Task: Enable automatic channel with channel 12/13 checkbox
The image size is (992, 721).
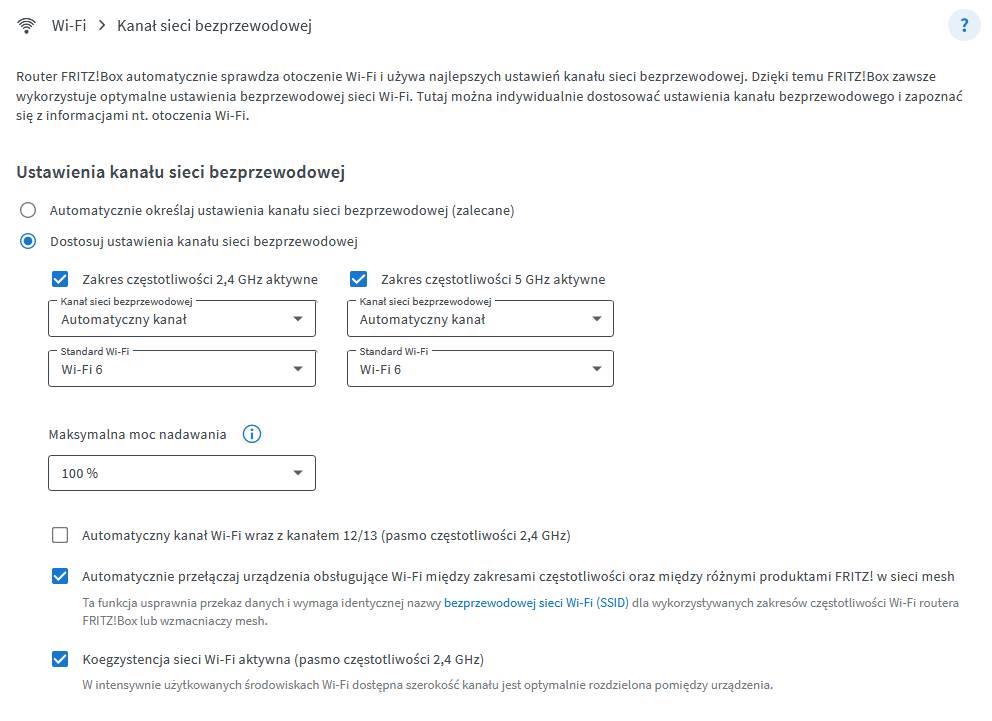Action: click(60, 535)
